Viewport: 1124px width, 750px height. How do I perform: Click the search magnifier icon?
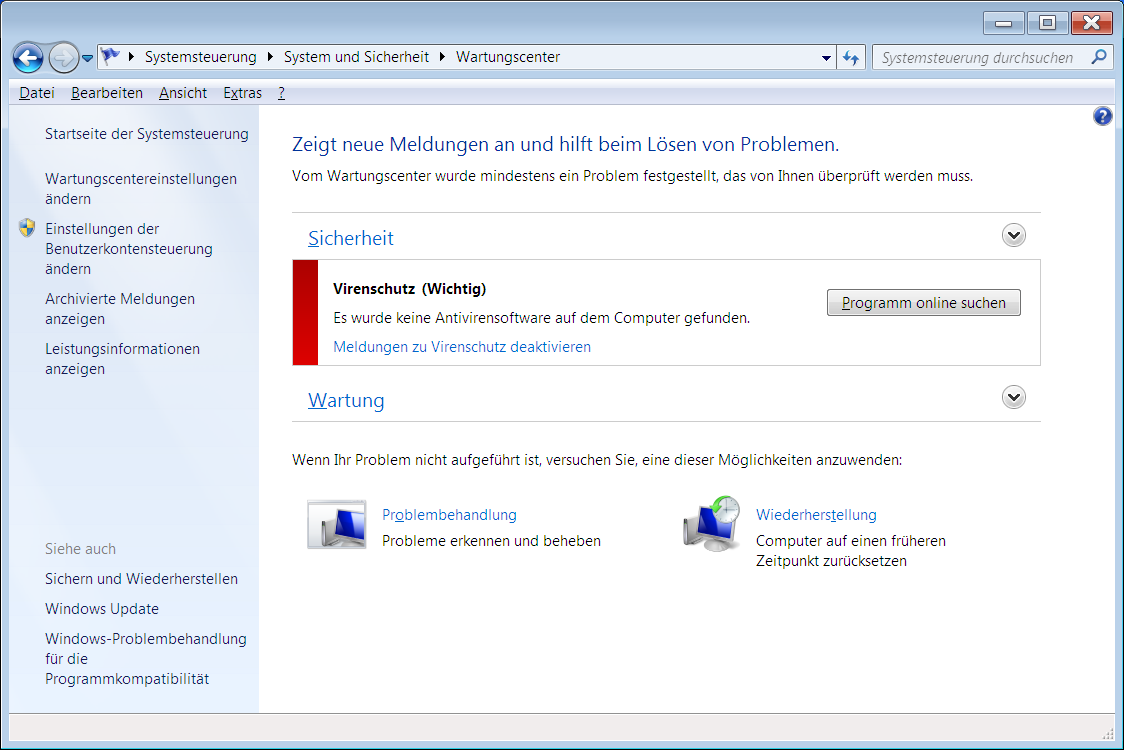pyautogui.click(x=1098, y=57)
